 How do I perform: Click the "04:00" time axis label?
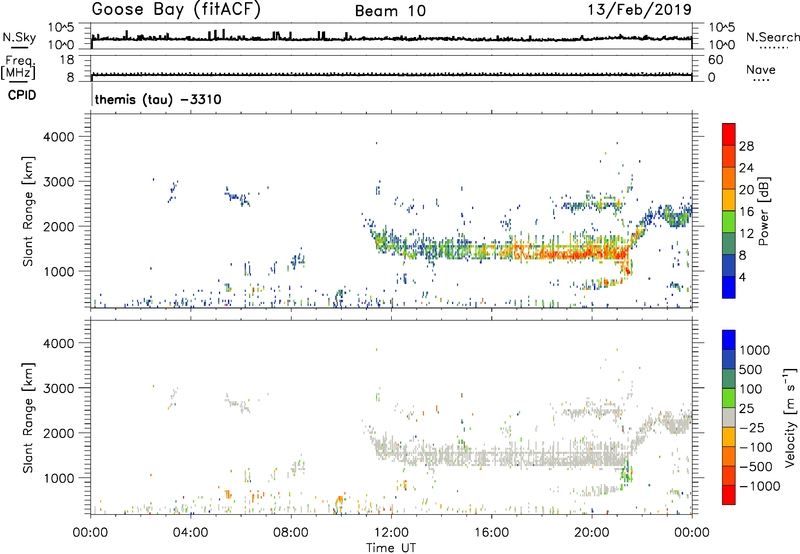pyautogui.click(x=190, y=533)
